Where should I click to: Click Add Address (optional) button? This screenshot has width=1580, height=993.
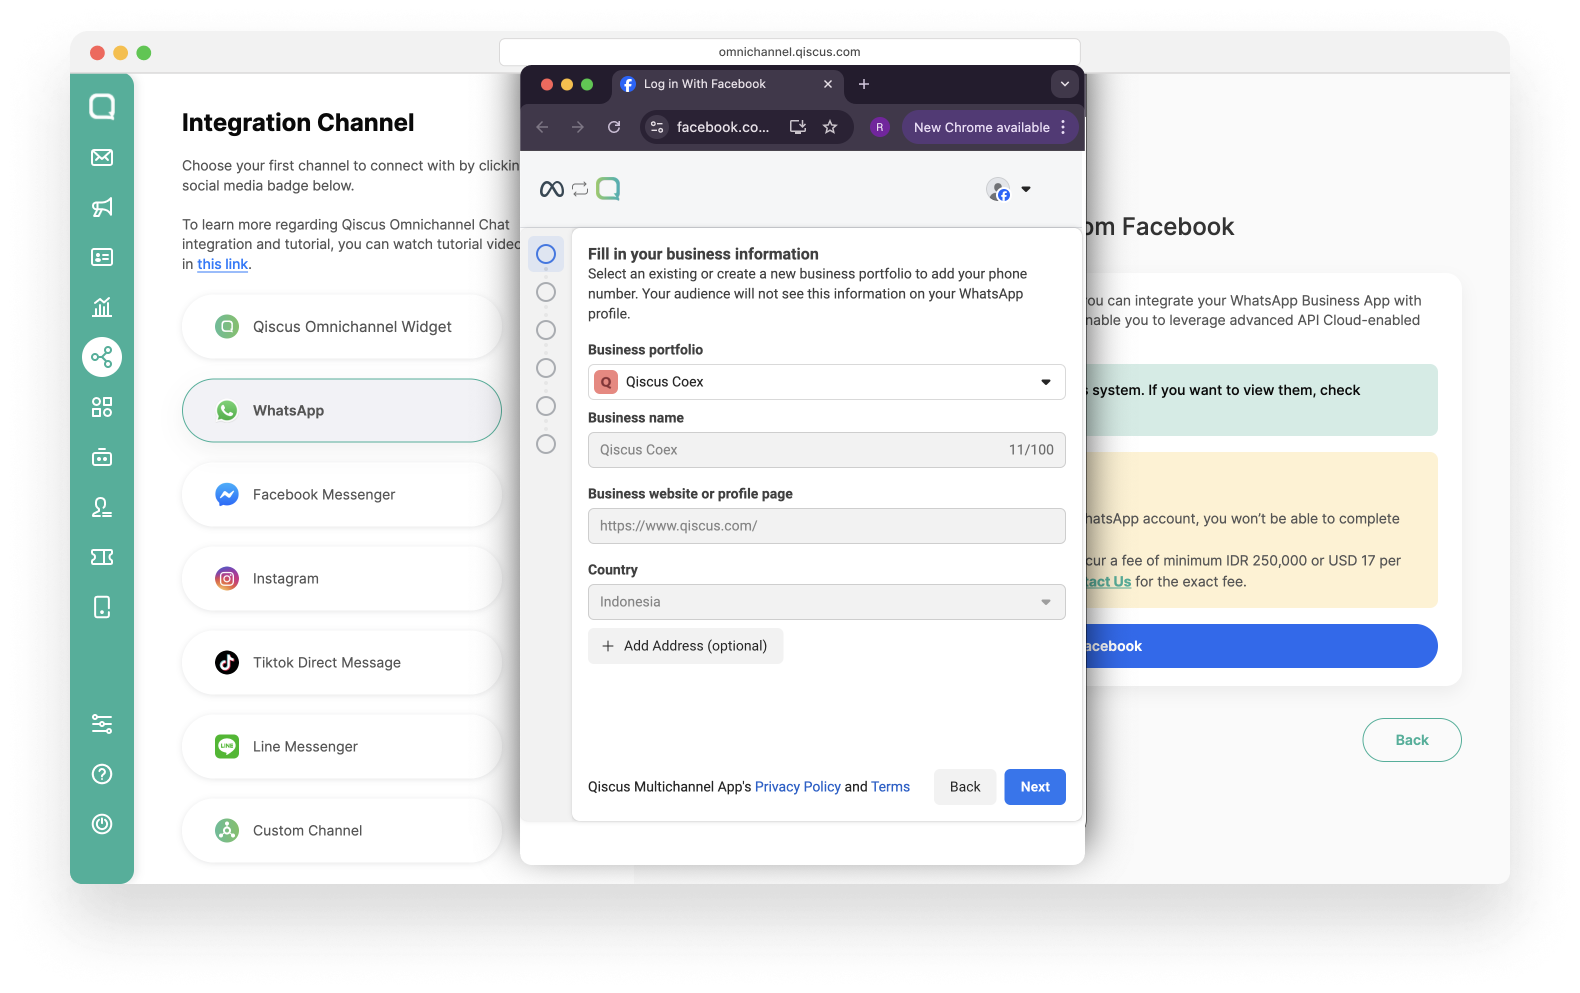pyautogui.click(x=685, y=646)
